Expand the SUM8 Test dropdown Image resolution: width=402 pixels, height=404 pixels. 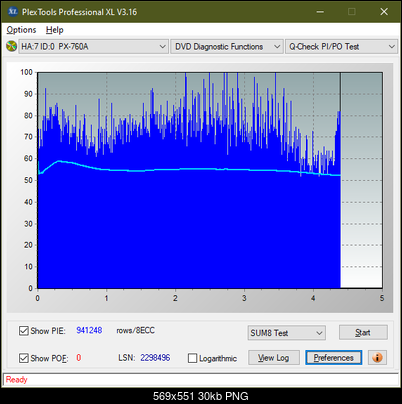287,333
